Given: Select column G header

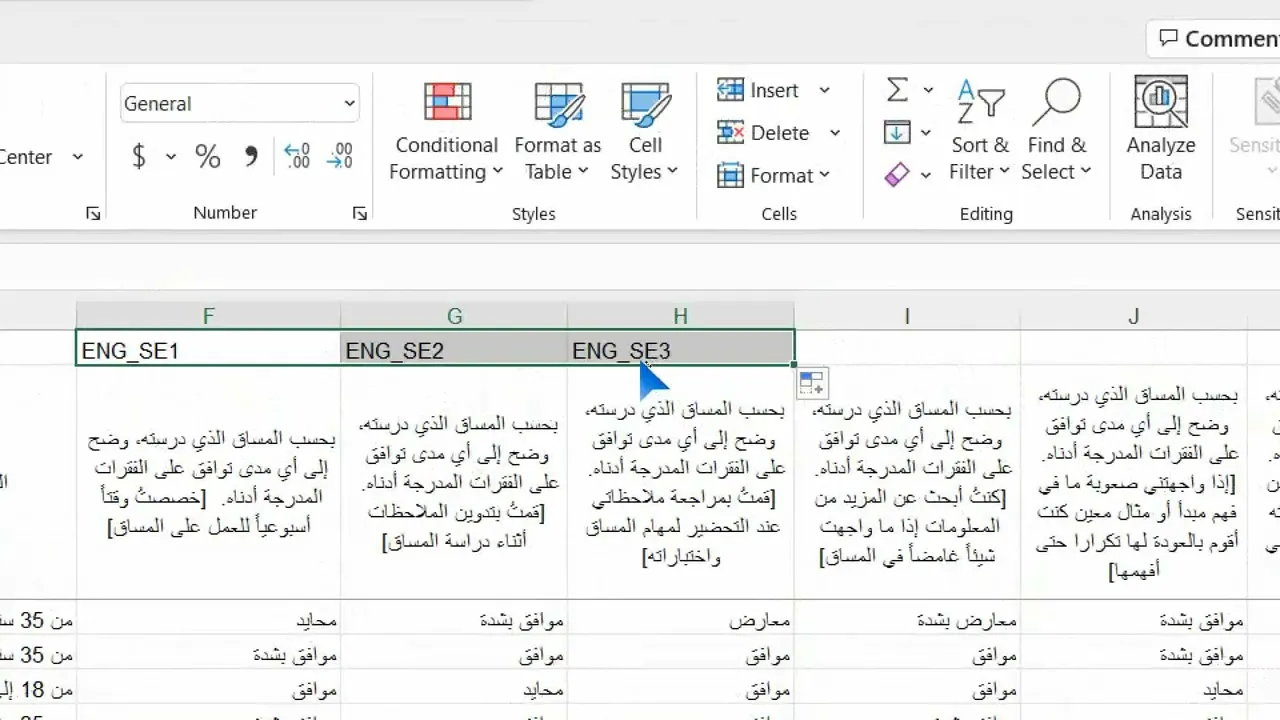Looking at the screenshot, I should (x=454, y=316).
